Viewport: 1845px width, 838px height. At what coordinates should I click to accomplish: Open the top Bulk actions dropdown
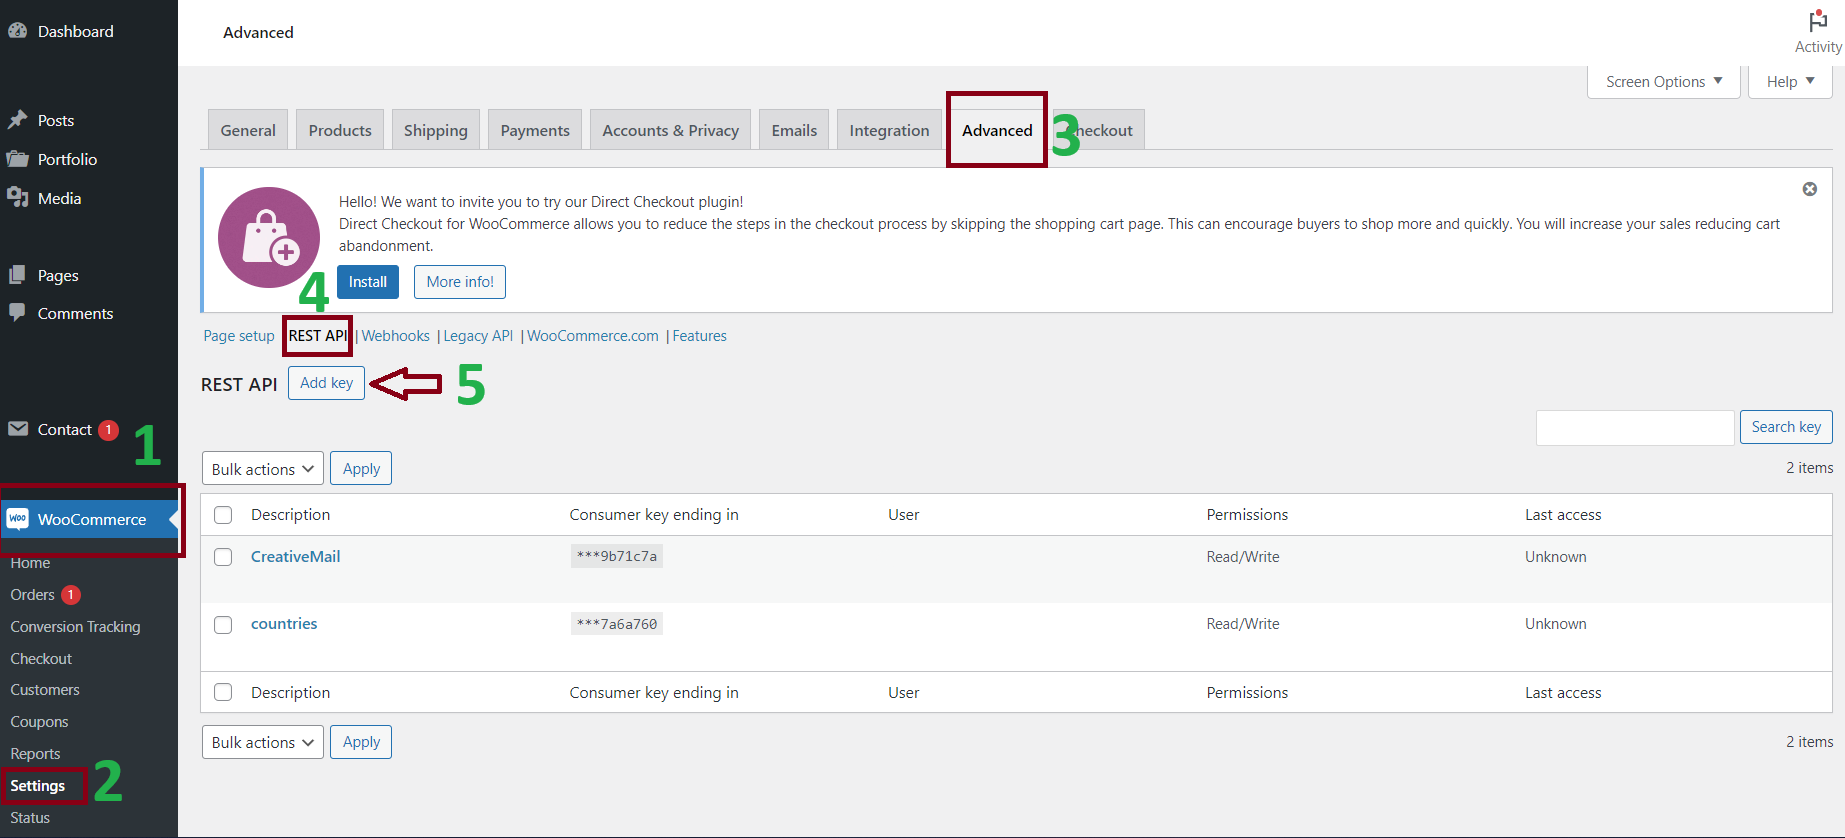click(x=262, y=469)
